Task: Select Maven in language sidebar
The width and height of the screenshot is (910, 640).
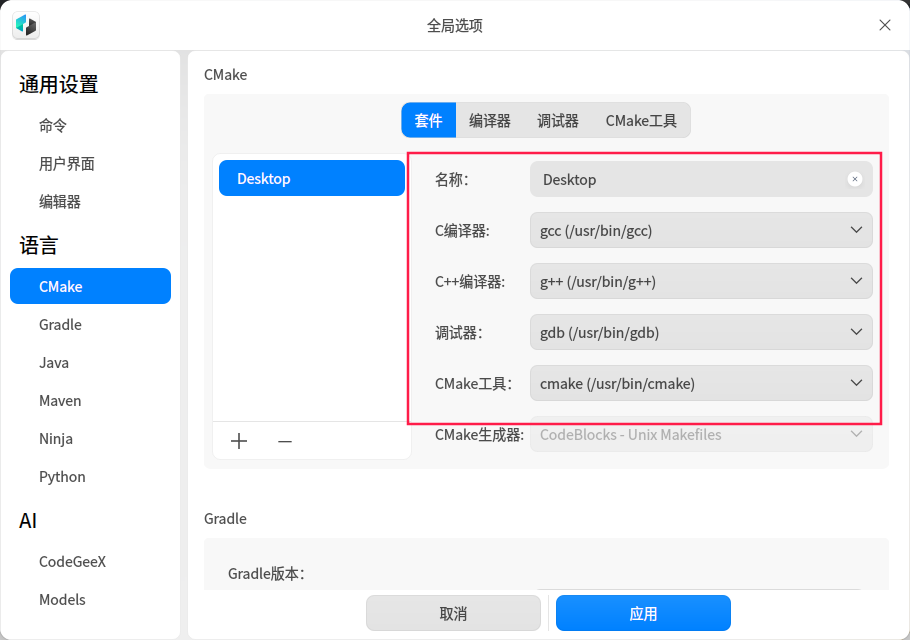Action: 91,400
